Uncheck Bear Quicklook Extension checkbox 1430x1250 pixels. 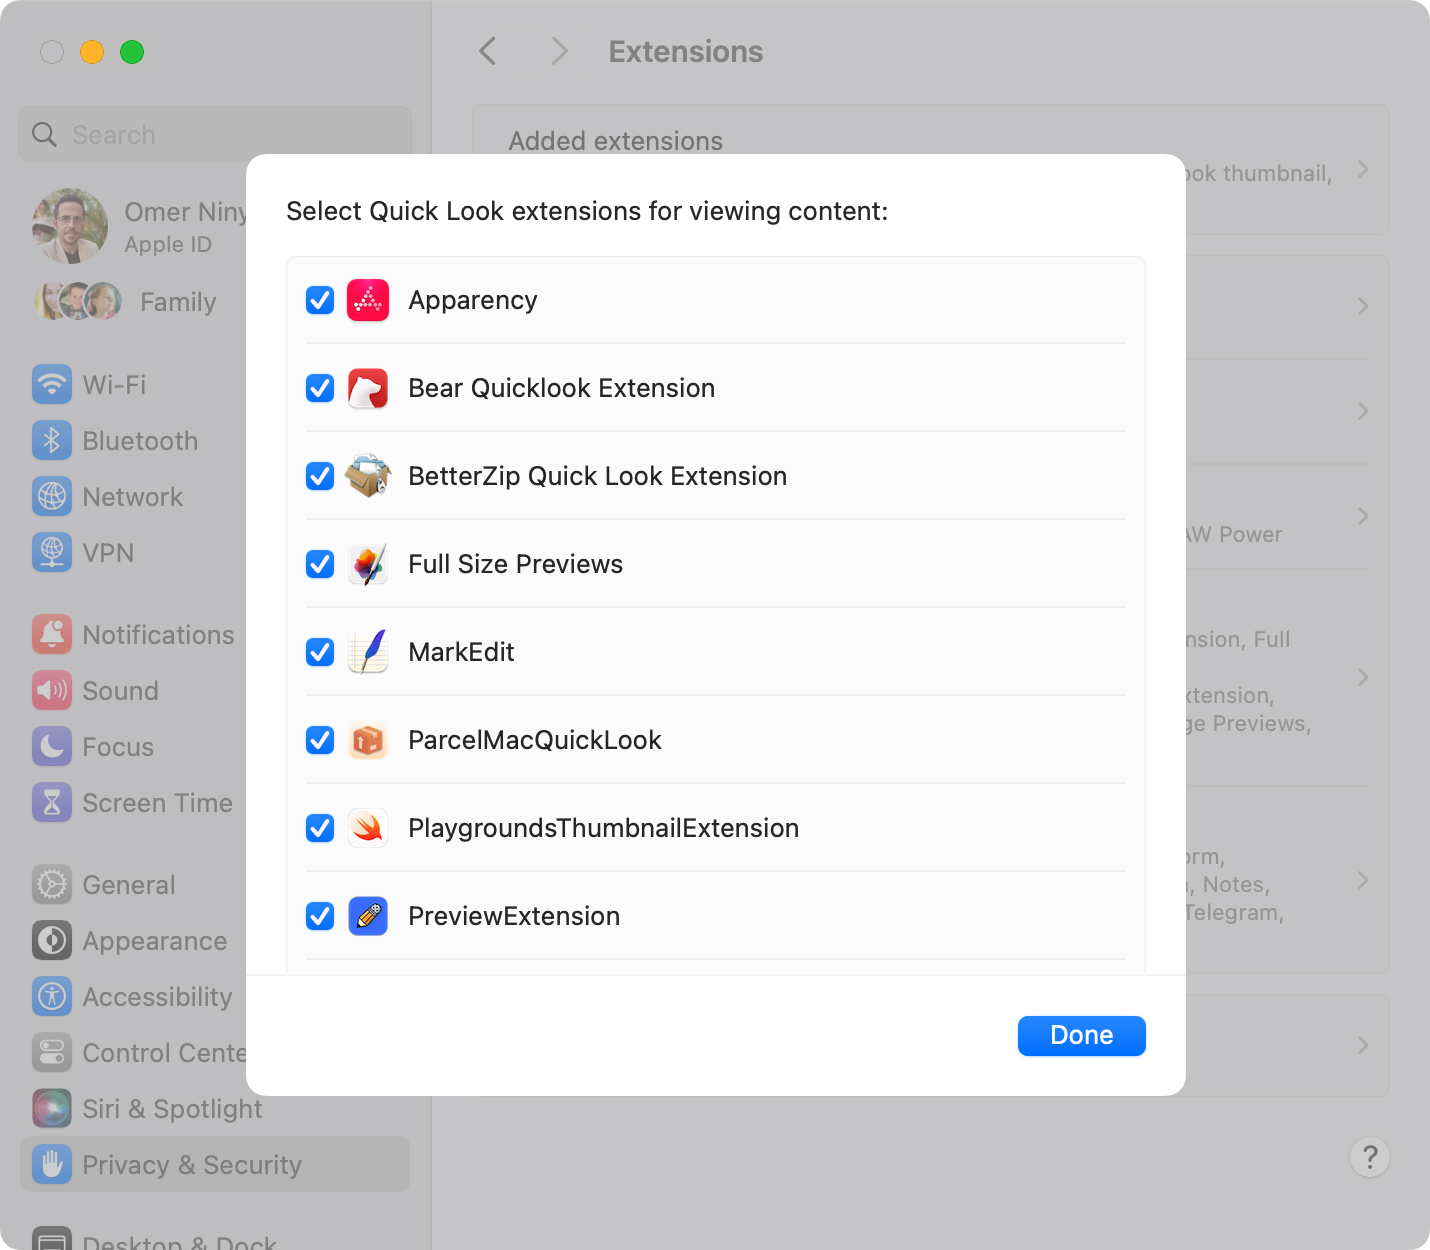pyautogui.click(x=320, y=388)
